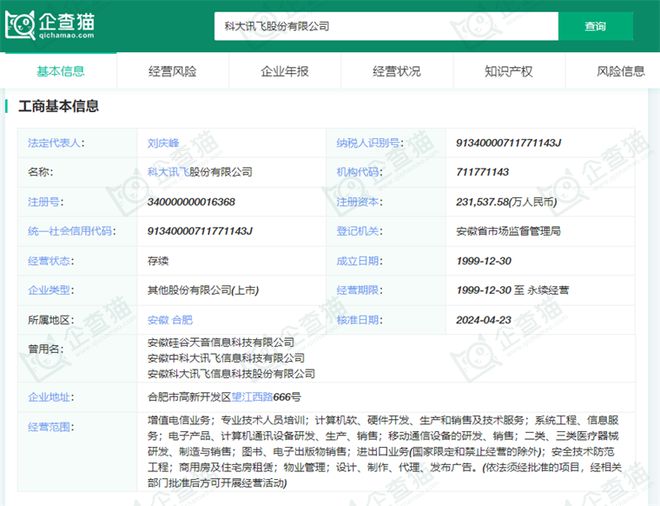
Task: Click former name 安徽硅谷天音信息科技有限公司
Action: click(221, 342)
